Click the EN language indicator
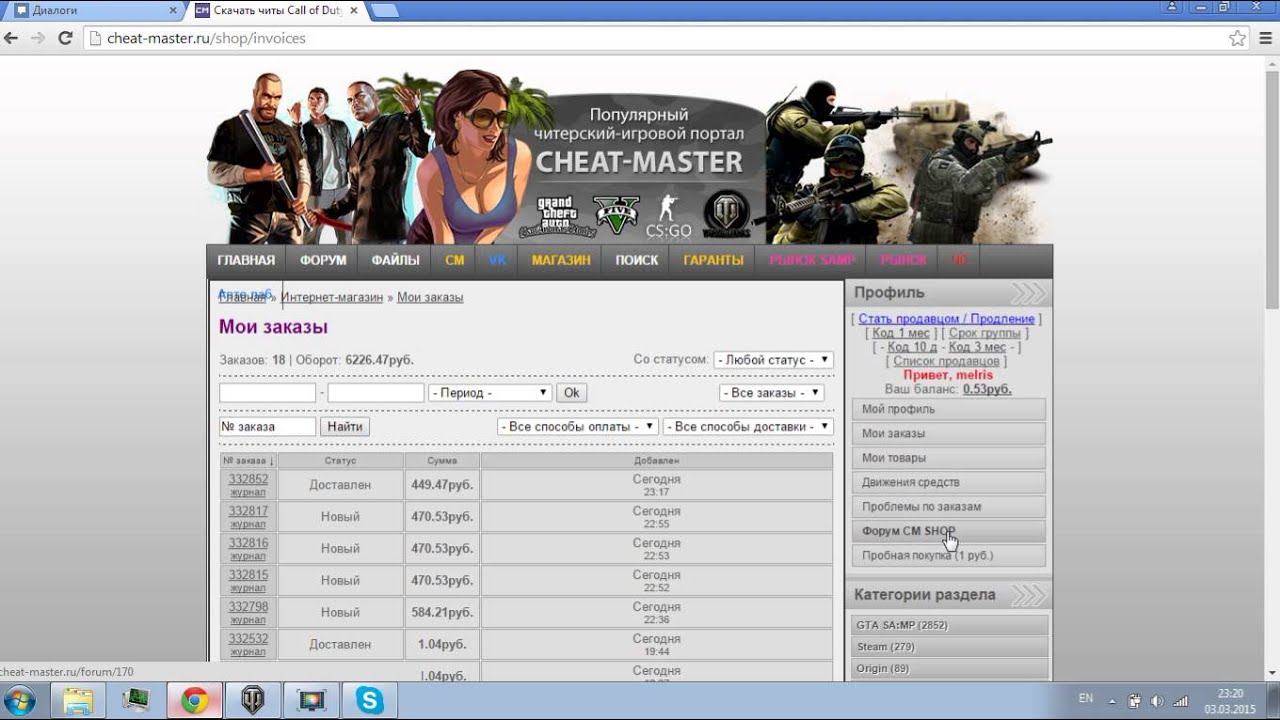 (1086, 697)
